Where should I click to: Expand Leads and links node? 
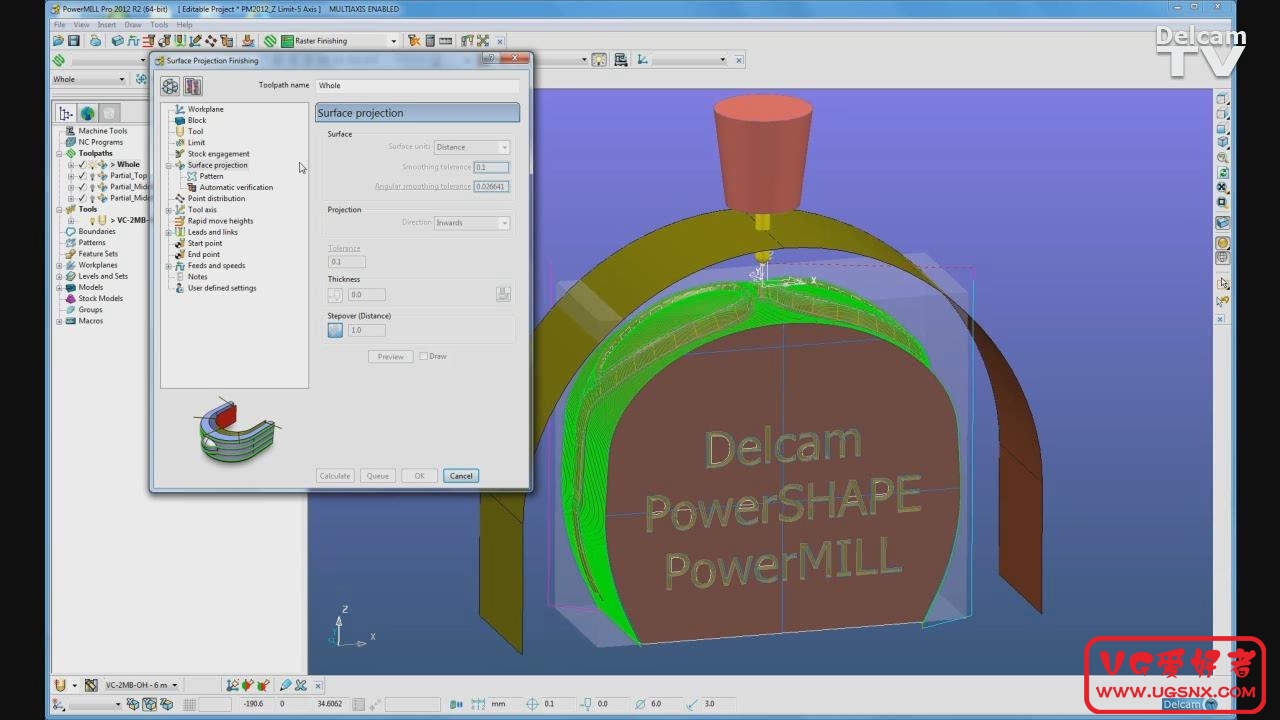click(169, 232)
